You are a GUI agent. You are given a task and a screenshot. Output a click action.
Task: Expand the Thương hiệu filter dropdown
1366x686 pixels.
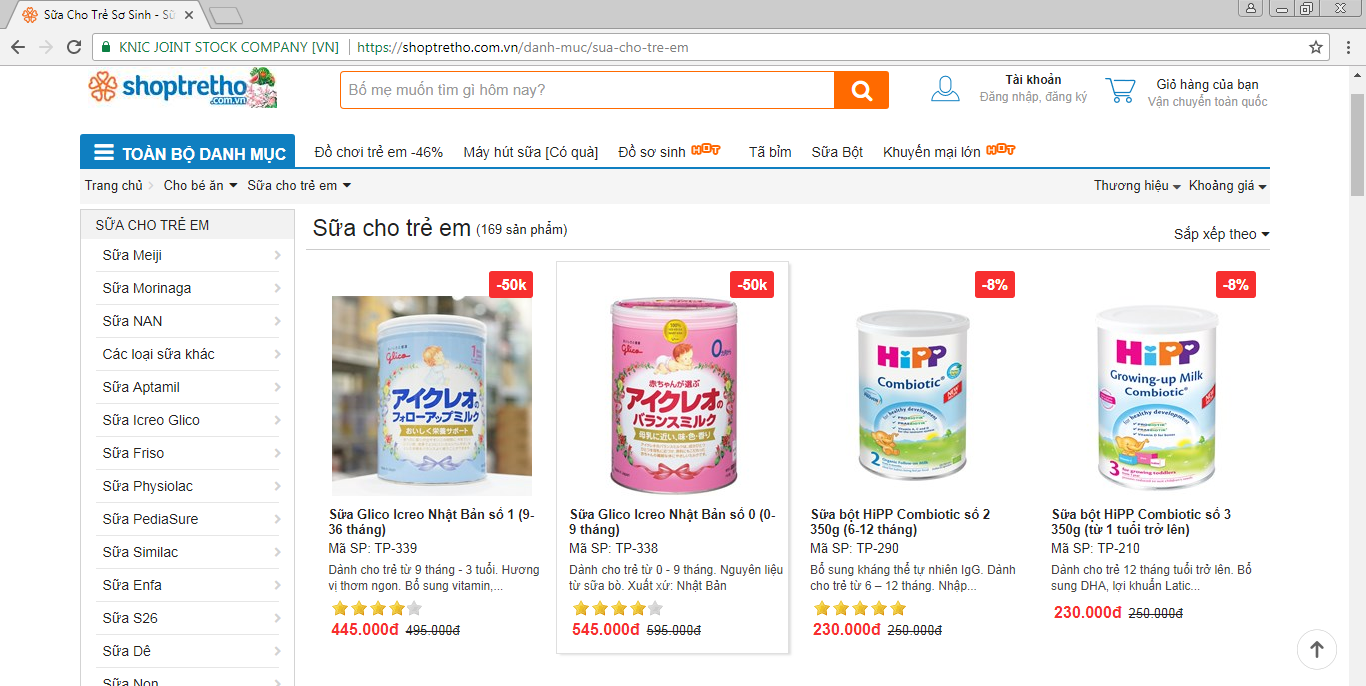[x=1137, y=186]
